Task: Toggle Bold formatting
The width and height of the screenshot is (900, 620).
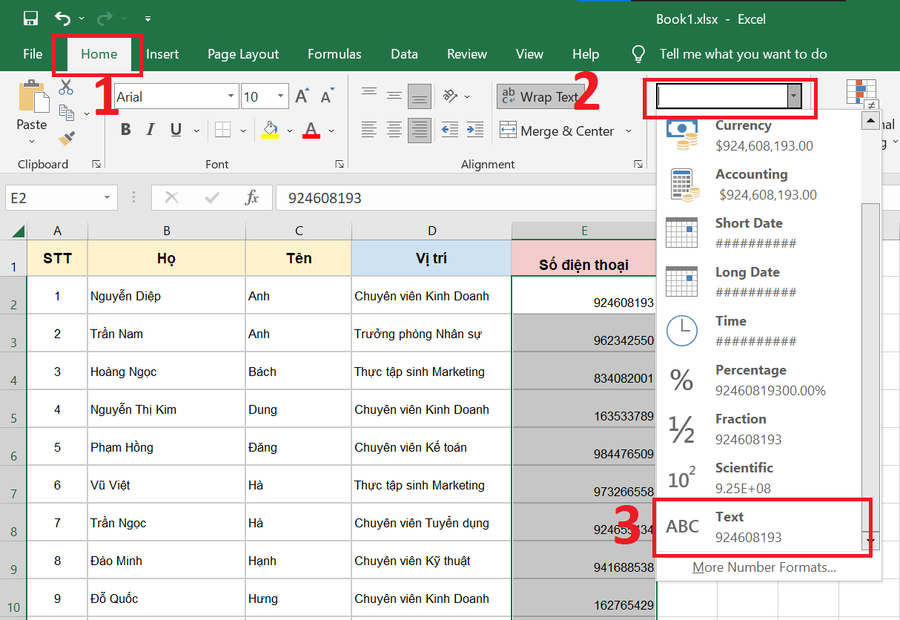Action: (x=126, y=130)
